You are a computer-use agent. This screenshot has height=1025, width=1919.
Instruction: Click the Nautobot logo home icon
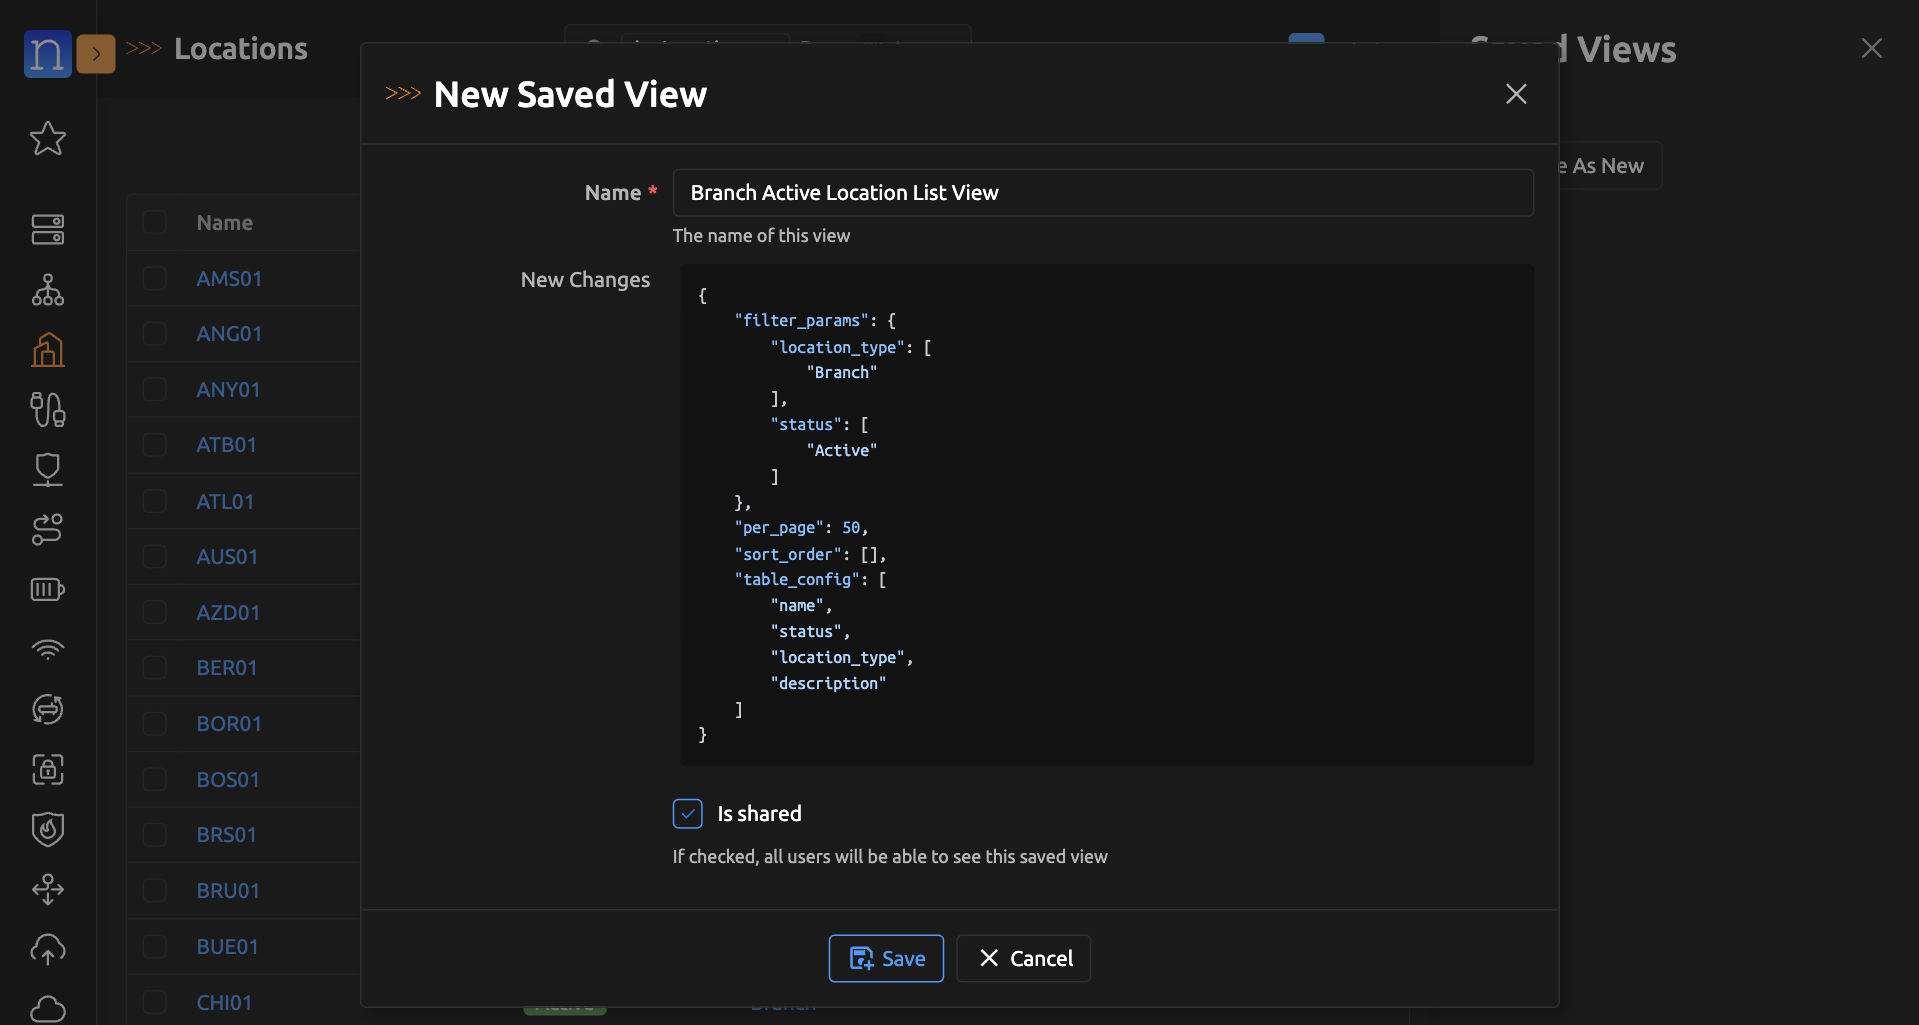click(x=47, y=53)
